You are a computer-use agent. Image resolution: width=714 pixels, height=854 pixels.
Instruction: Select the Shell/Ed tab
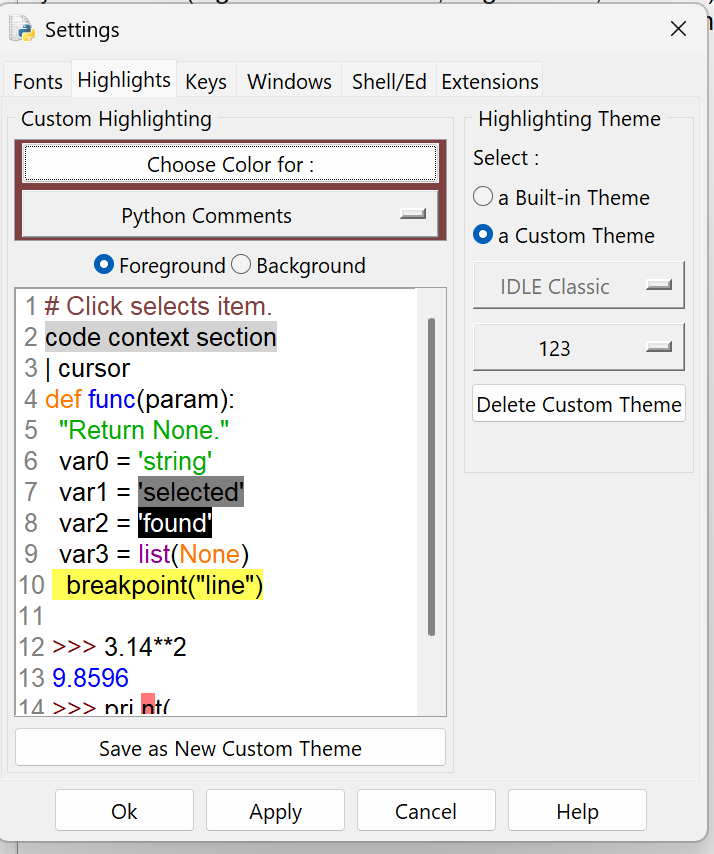389,82
